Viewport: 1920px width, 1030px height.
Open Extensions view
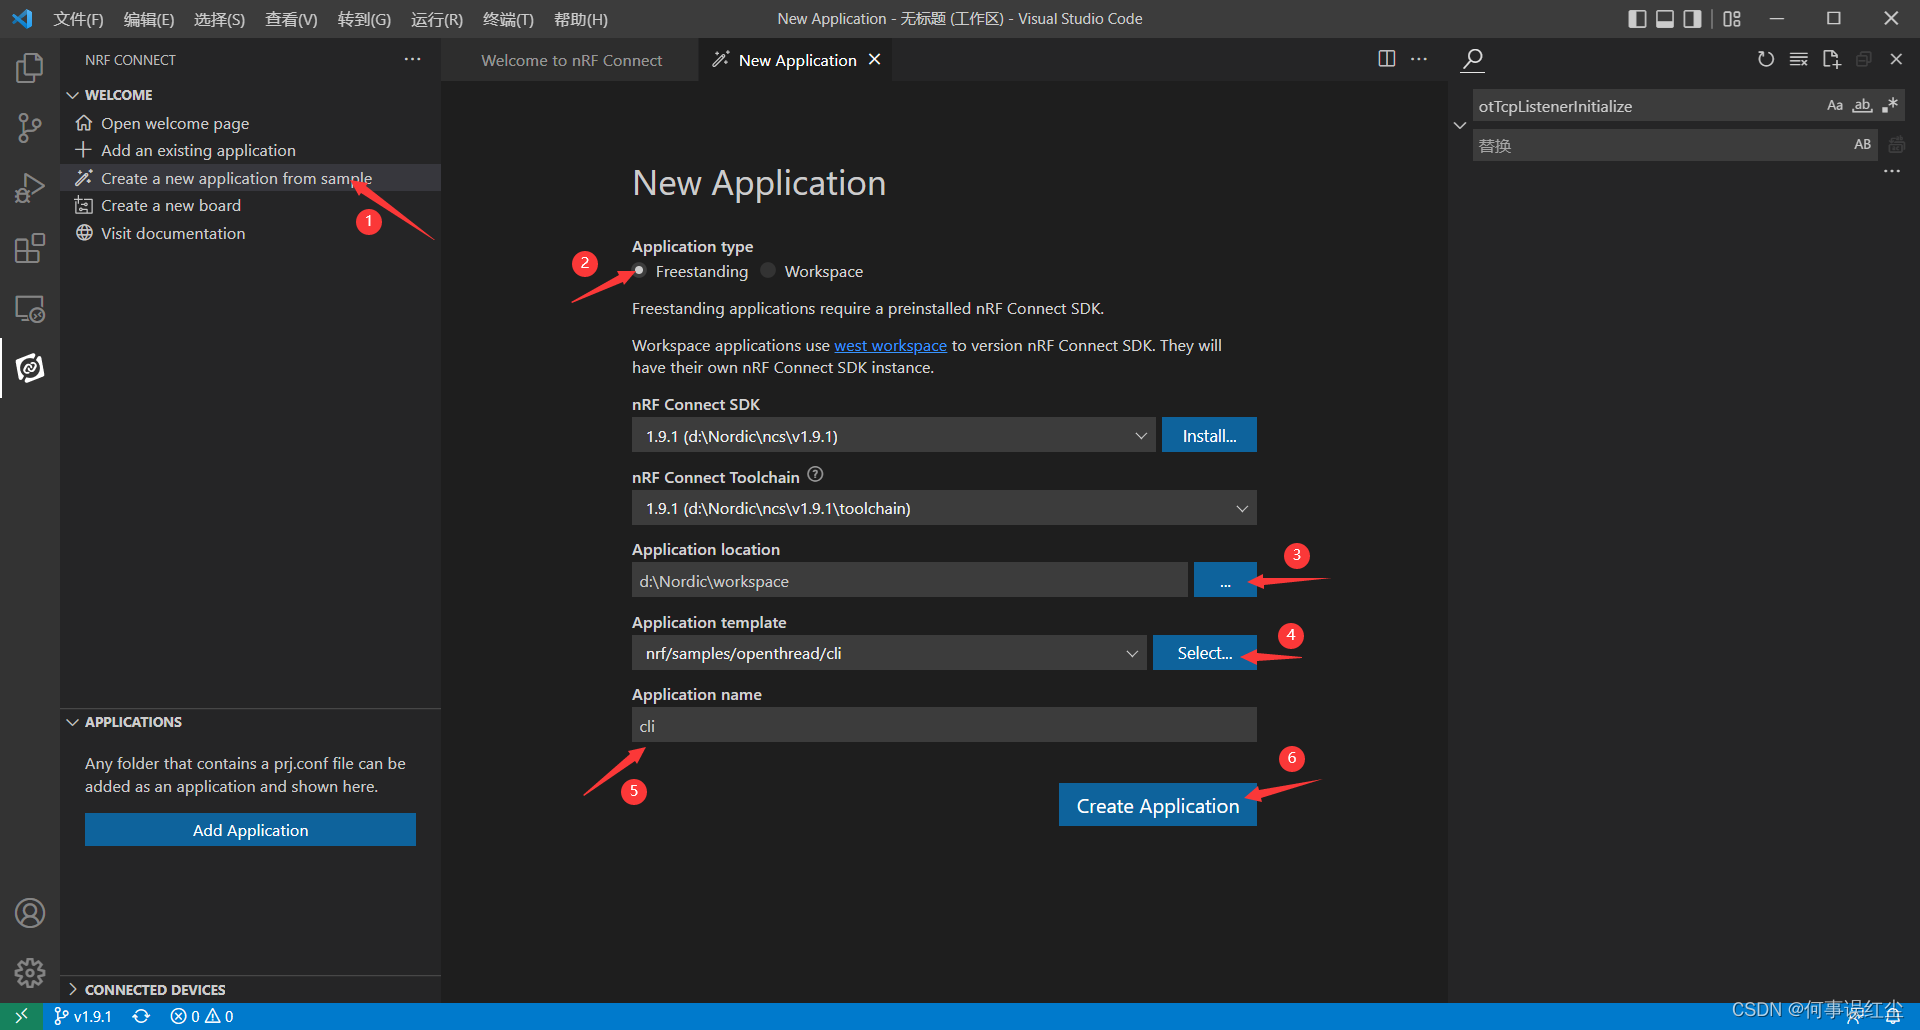(x=30, y=248)
